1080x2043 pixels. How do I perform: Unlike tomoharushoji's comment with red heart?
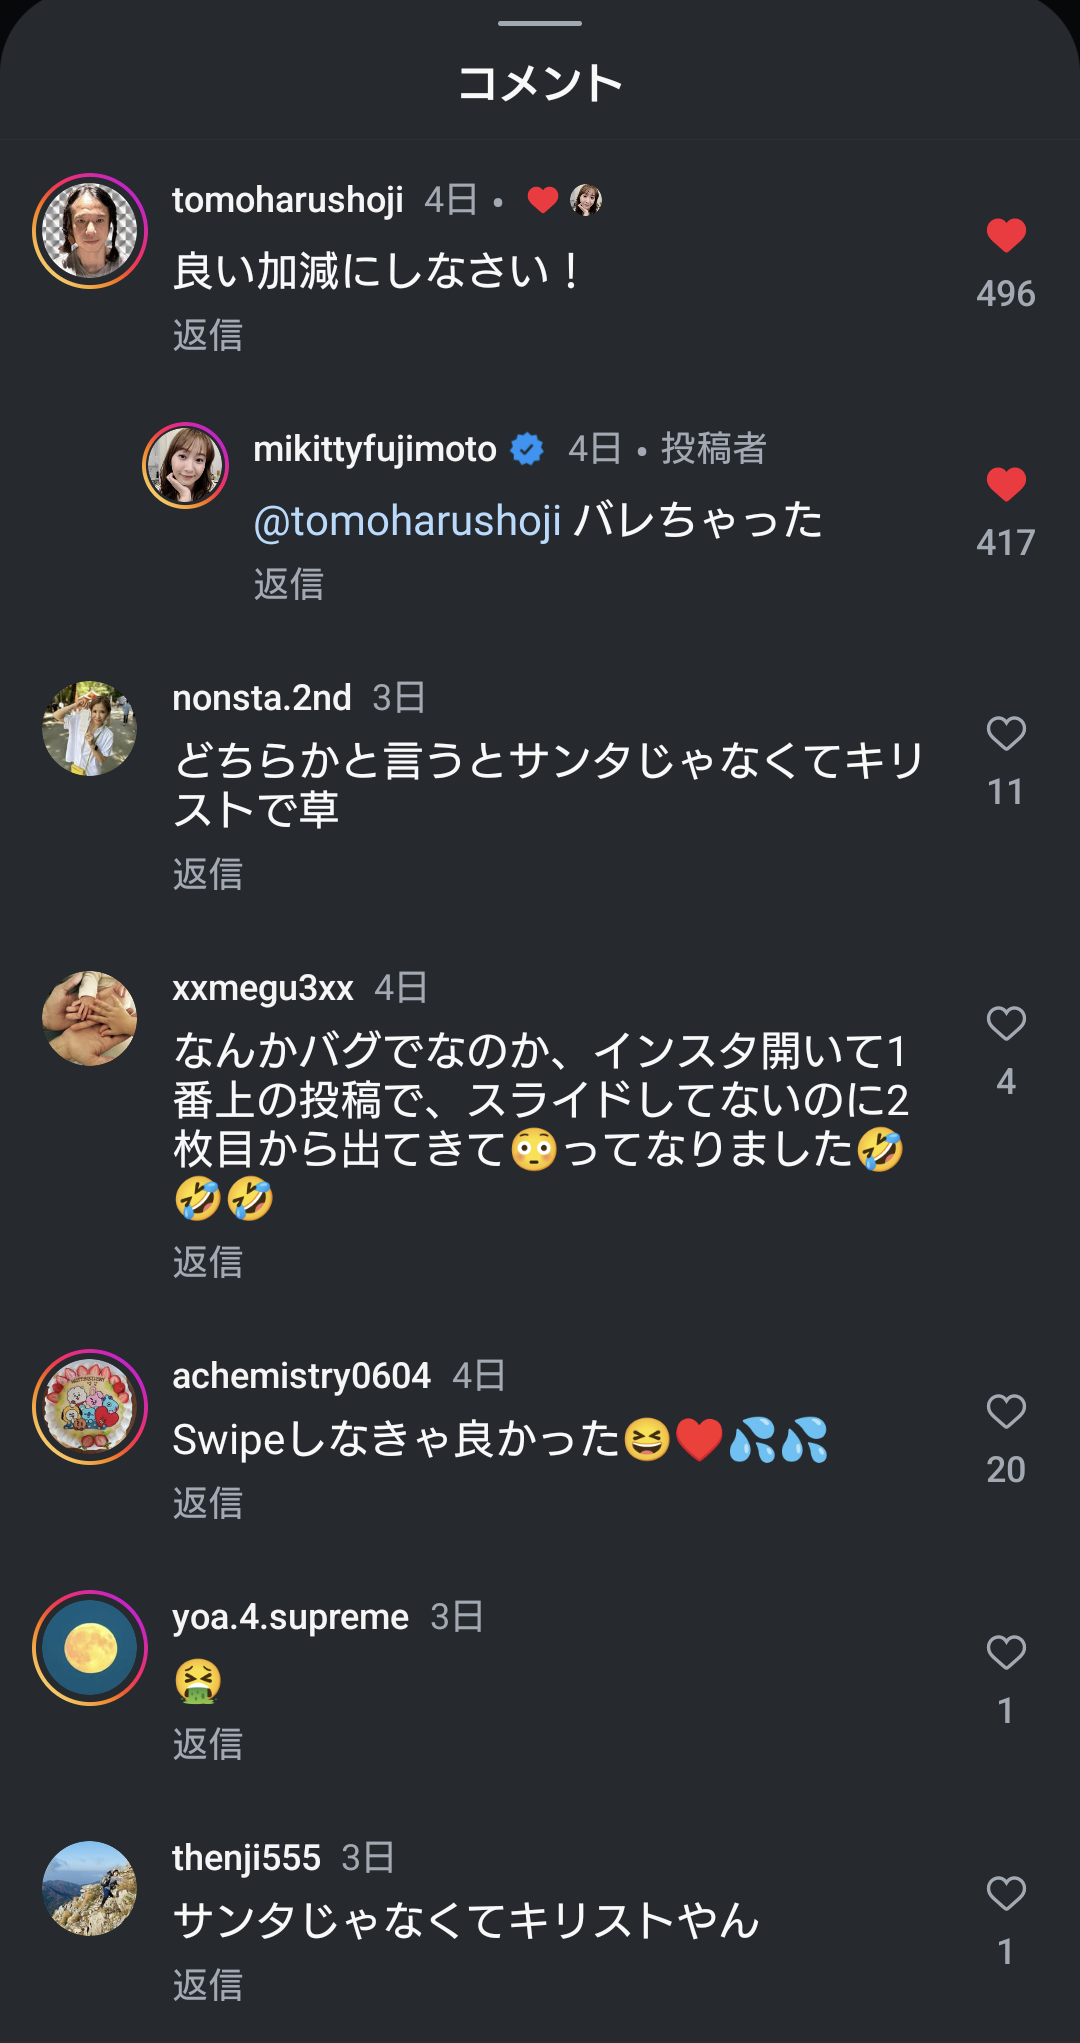coord(1005,236)
